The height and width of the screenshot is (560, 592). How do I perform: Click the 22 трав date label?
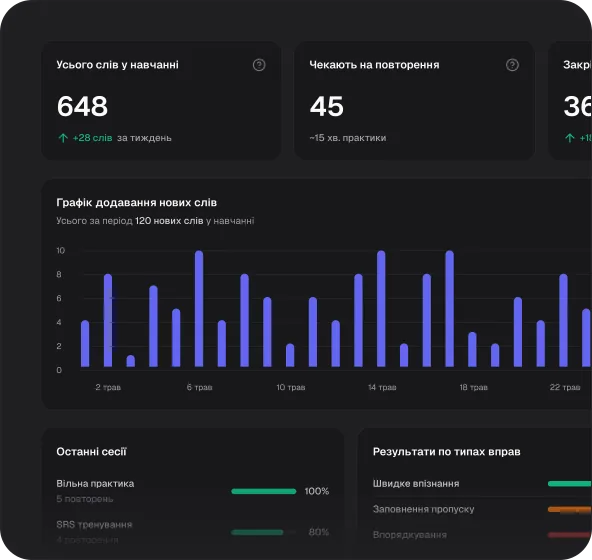click(x=565, y=387)
